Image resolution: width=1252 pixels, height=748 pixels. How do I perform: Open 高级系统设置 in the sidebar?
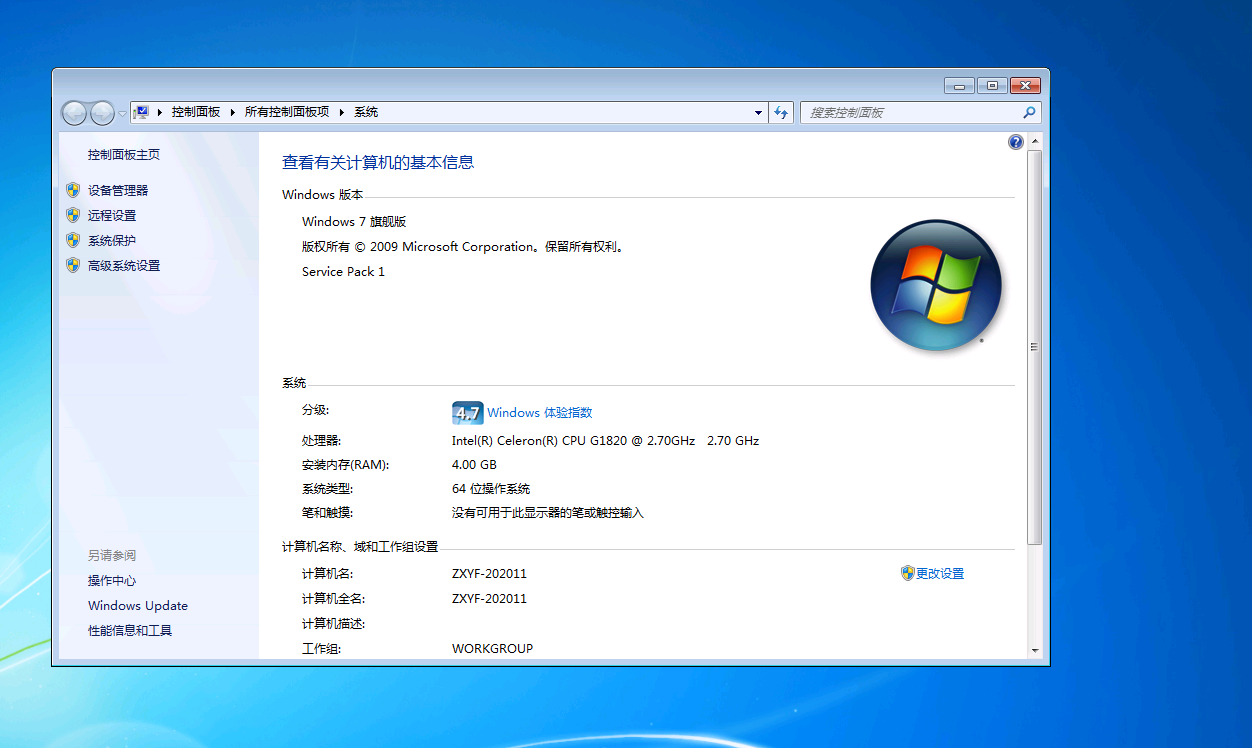point(124,265)
